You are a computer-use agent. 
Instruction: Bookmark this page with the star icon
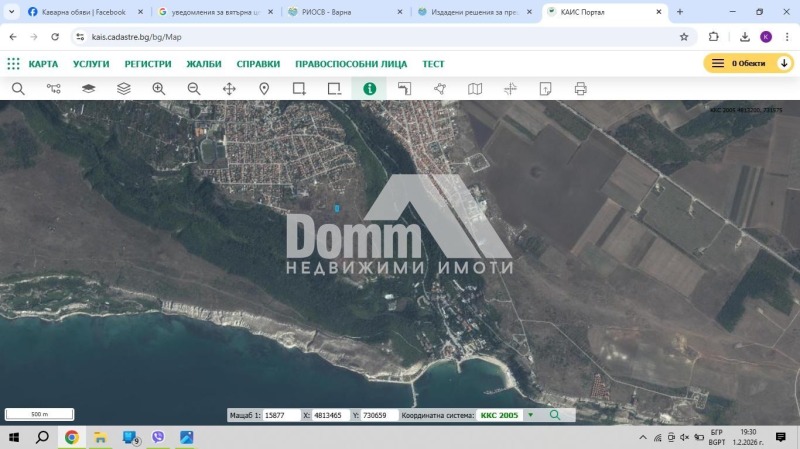[684, 36]
